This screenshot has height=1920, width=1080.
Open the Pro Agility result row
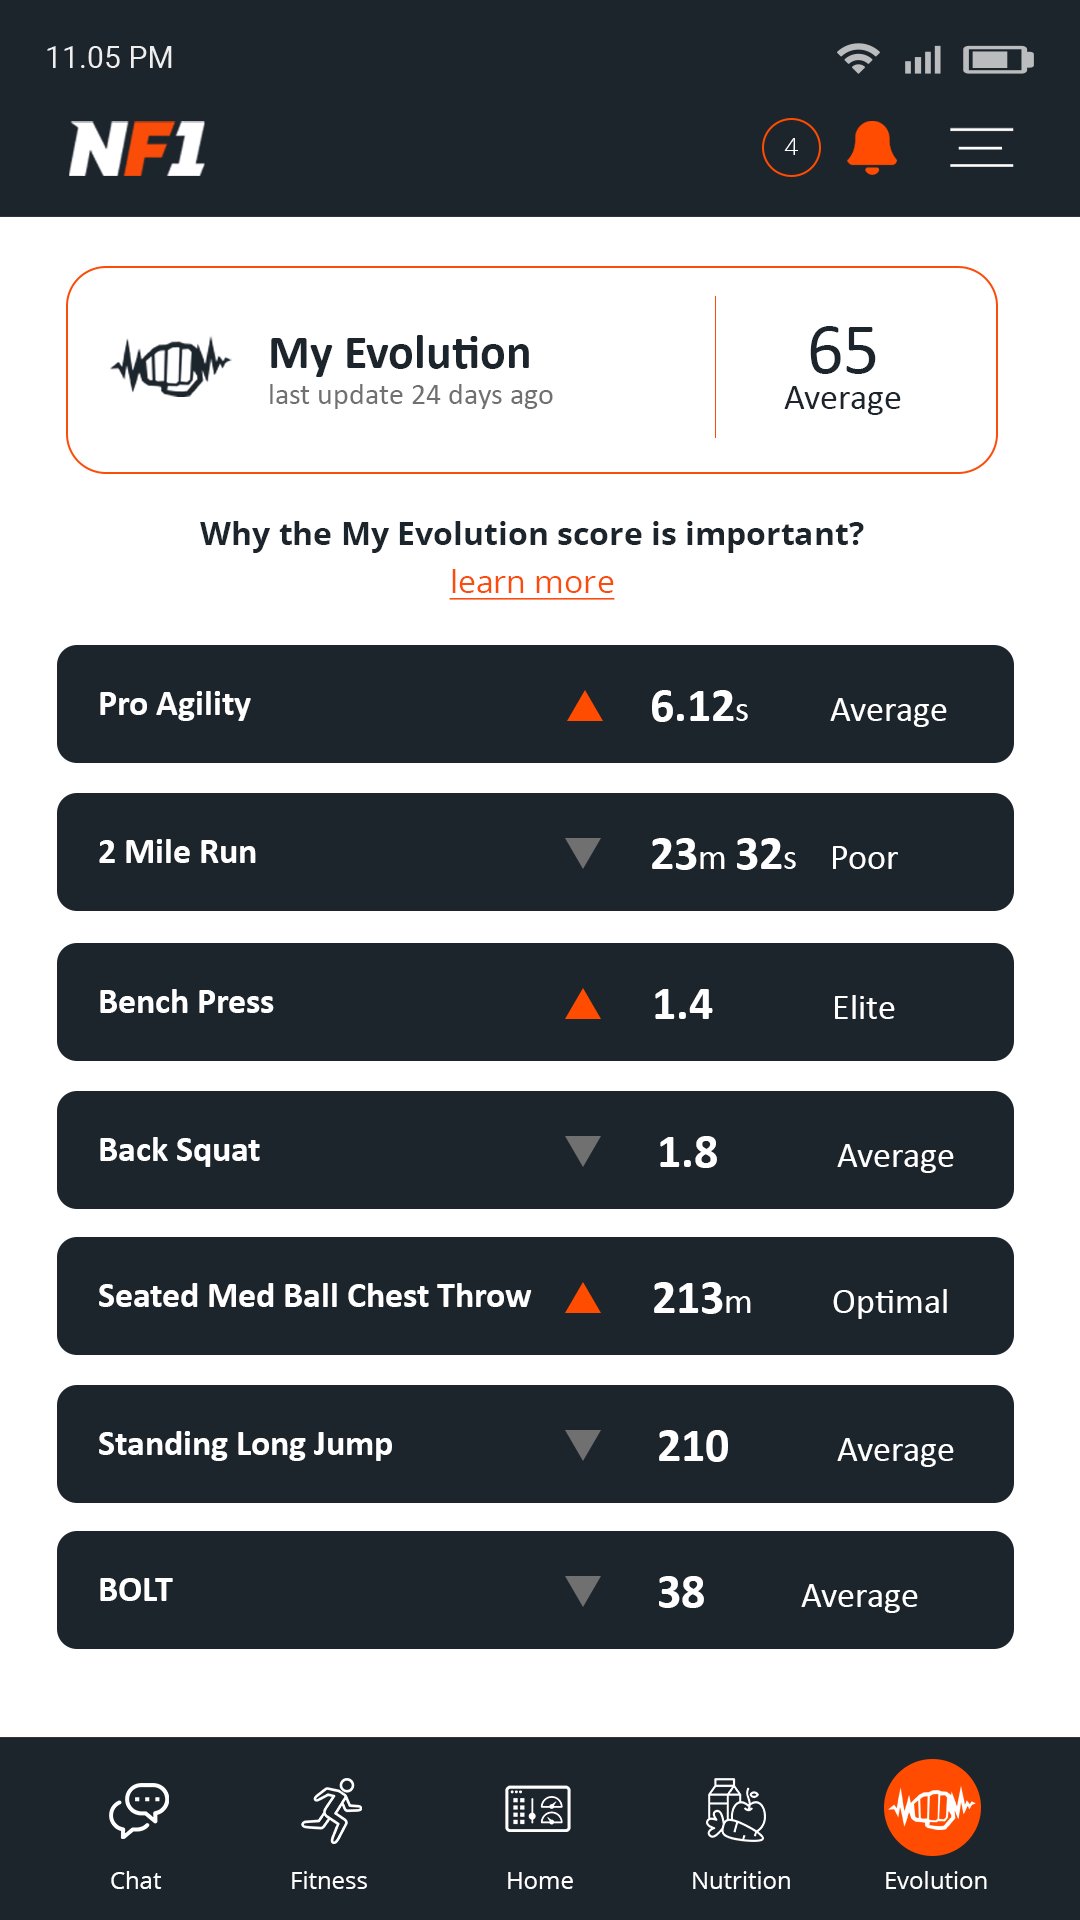pyautogui.click(x=535, y=704)
